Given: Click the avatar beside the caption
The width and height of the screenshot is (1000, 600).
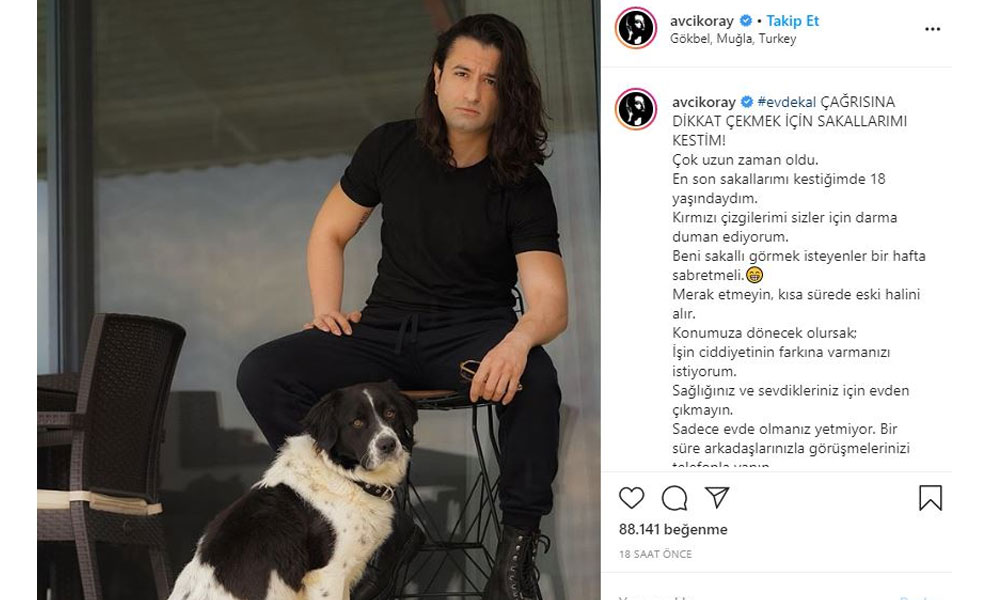Looking at the screenshot, I should 636,109.
